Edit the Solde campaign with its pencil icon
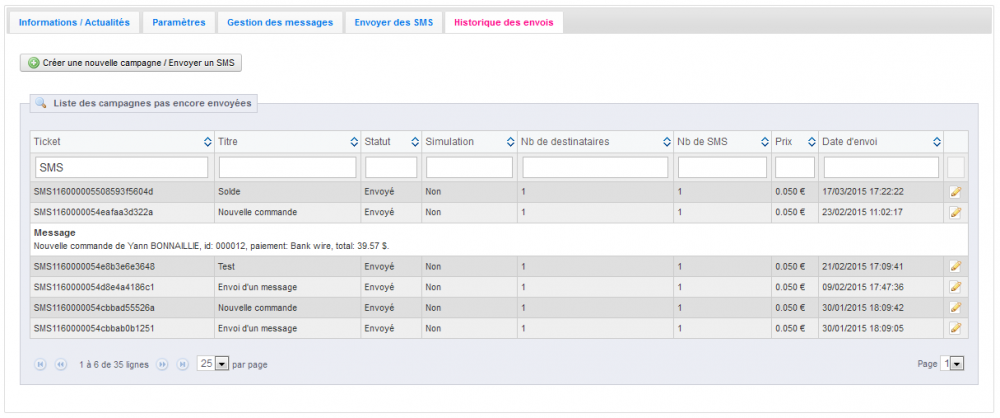The image size is (1000, 418). [955, 191]
